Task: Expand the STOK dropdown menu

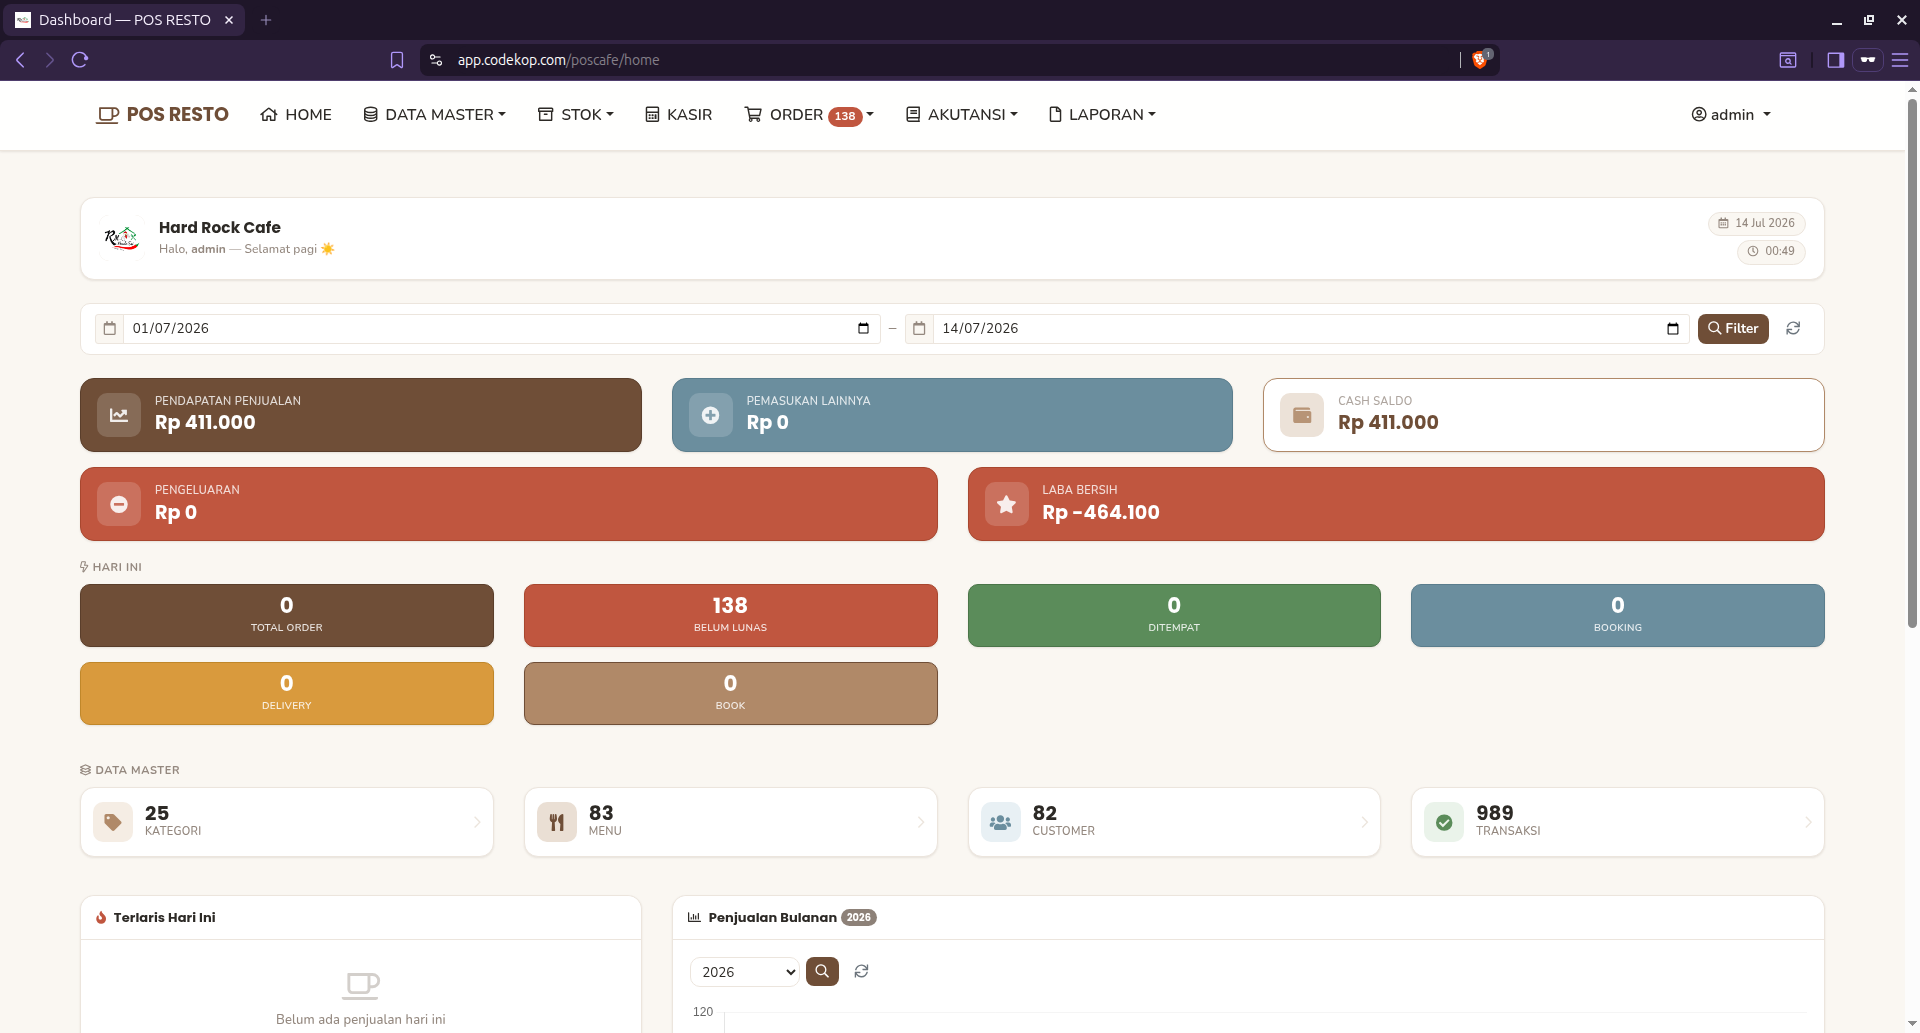Action: (576, 115)
